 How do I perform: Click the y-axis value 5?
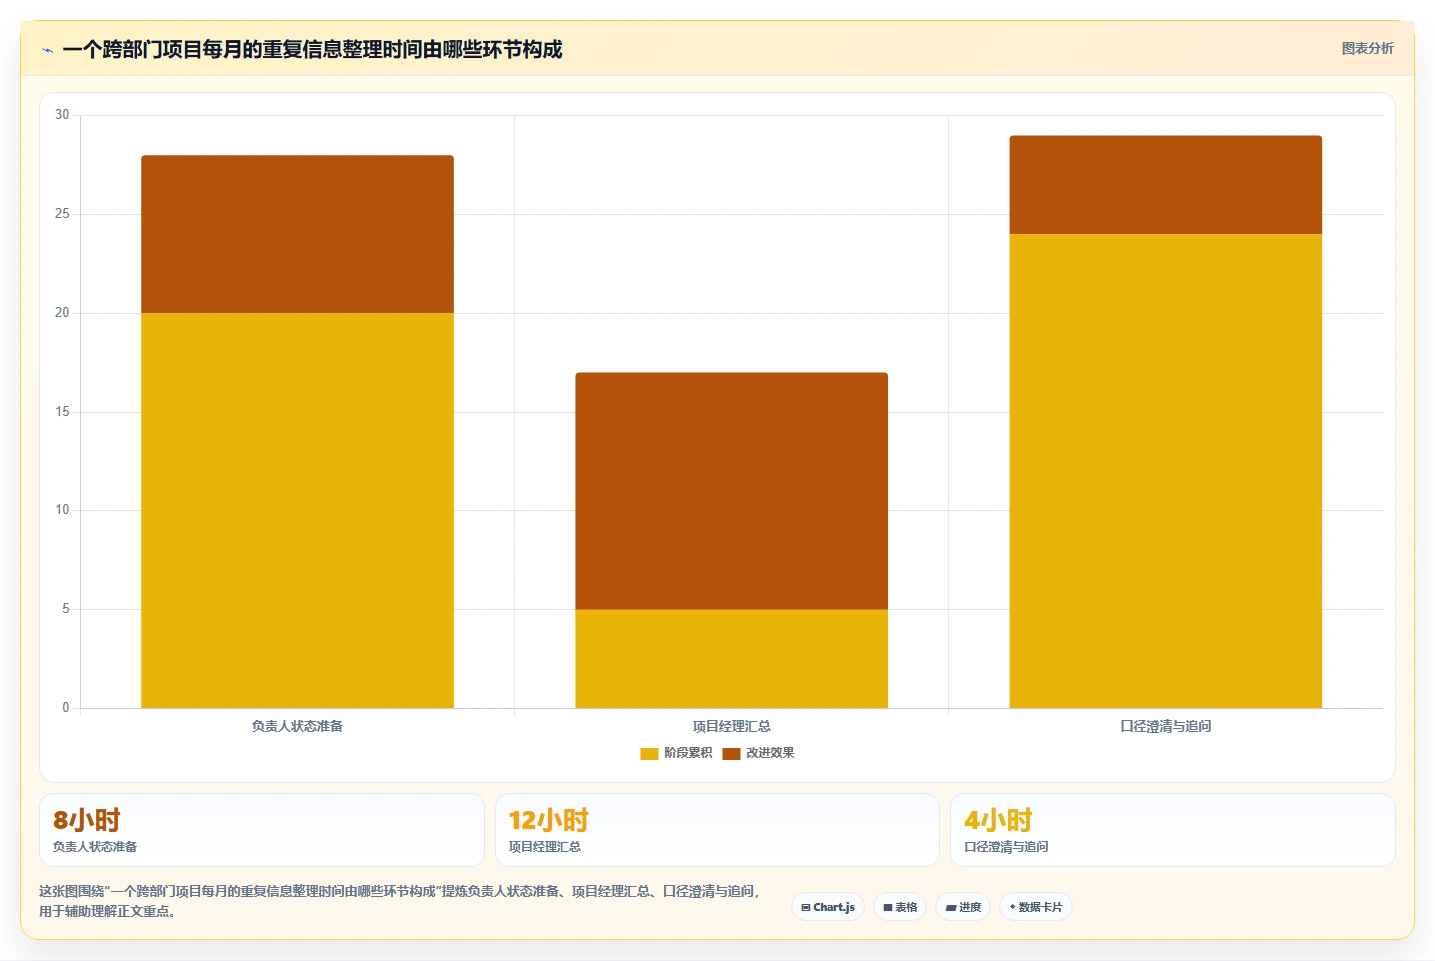tap(66, 609)
